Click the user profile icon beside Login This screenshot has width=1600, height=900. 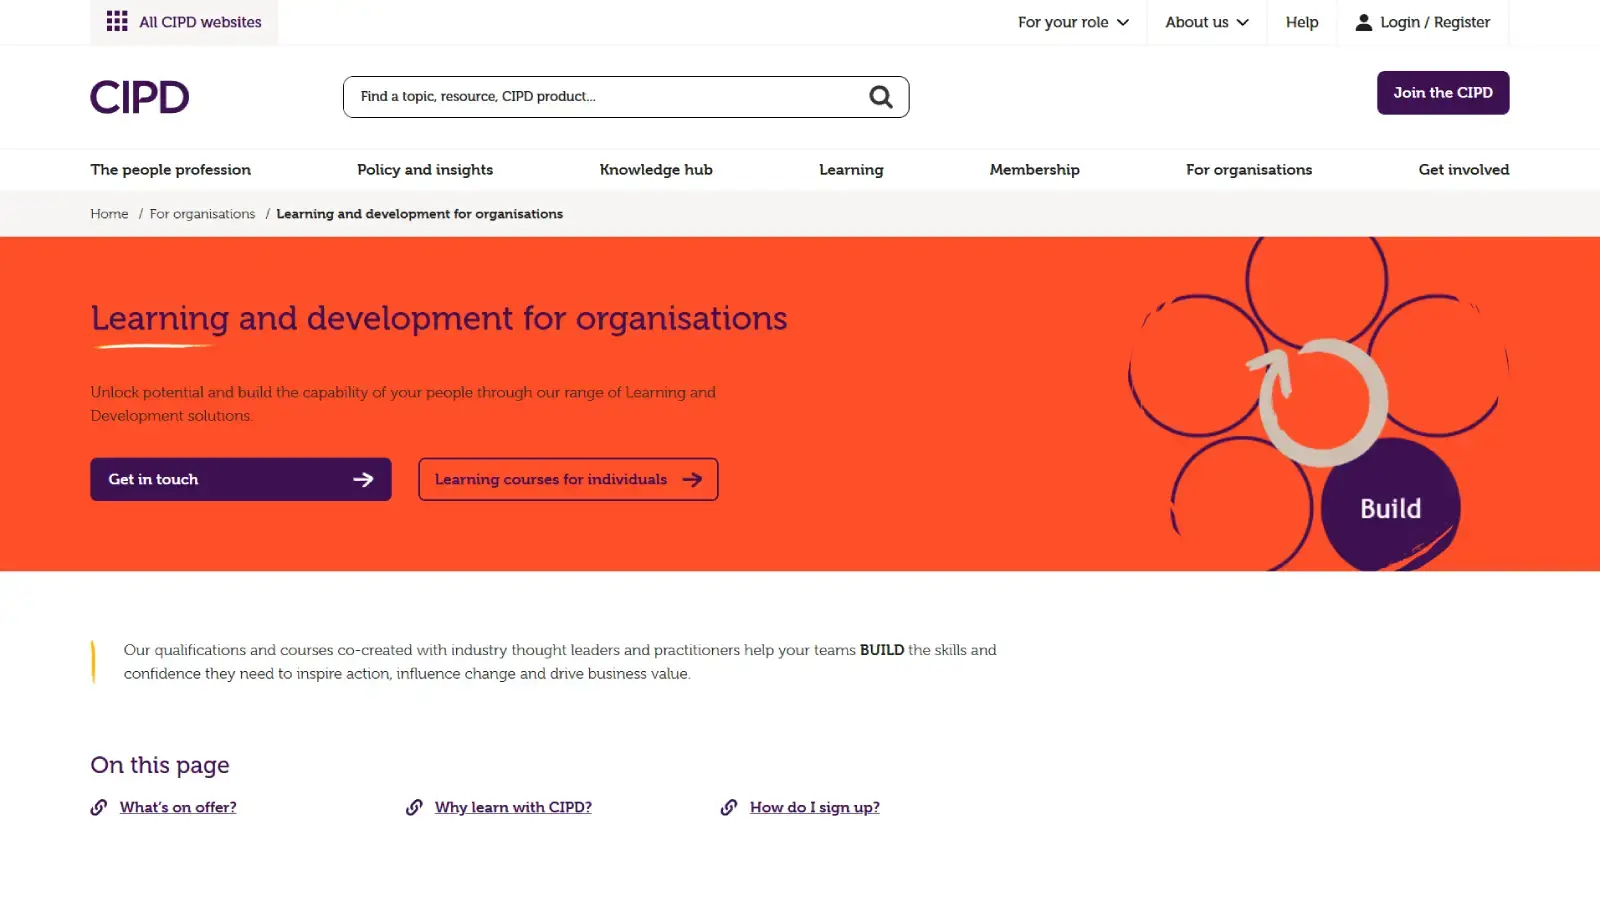pyautogui.click(x=1363, y=22)
